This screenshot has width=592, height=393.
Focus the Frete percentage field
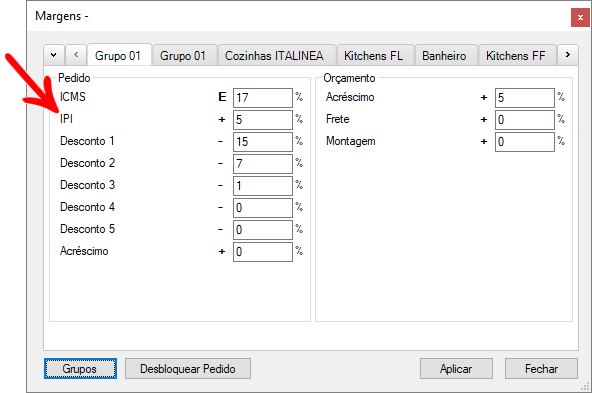[x=525, y=120]
